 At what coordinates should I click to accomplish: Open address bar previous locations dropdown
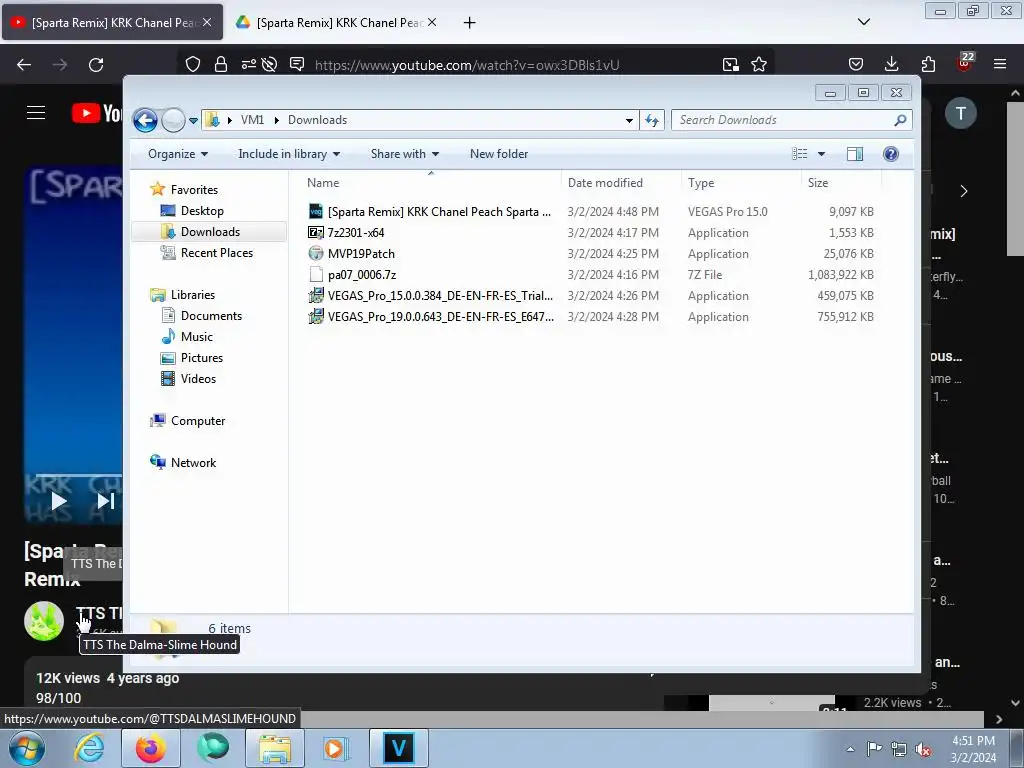click(629, 120)
